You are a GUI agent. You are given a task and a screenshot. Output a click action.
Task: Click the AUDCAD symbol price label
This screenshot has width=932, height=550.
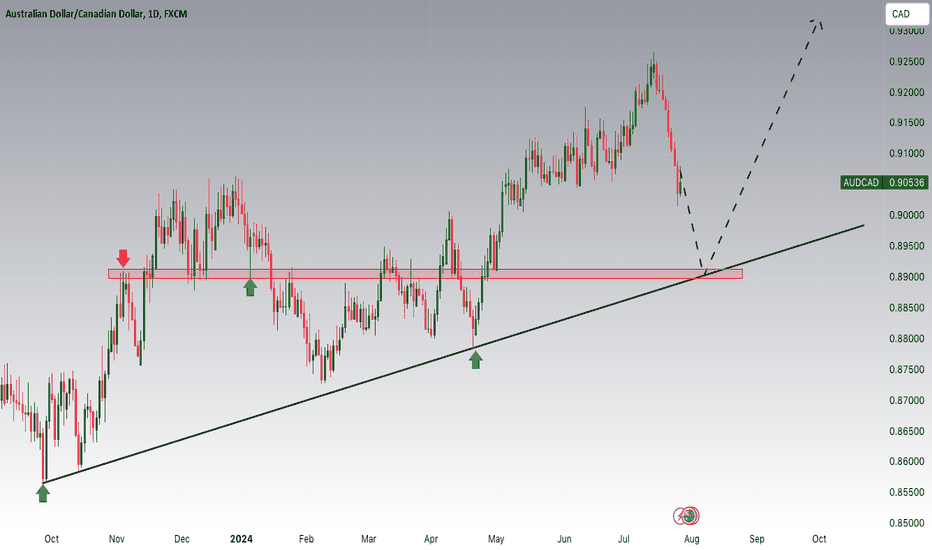(861, 183)
